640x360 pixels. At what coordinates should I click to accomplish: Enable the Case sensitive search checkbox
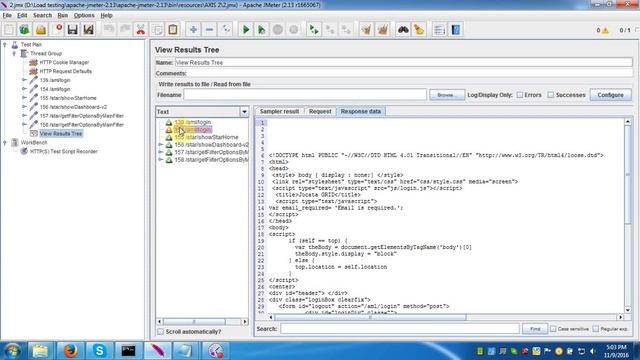(553, 329)
